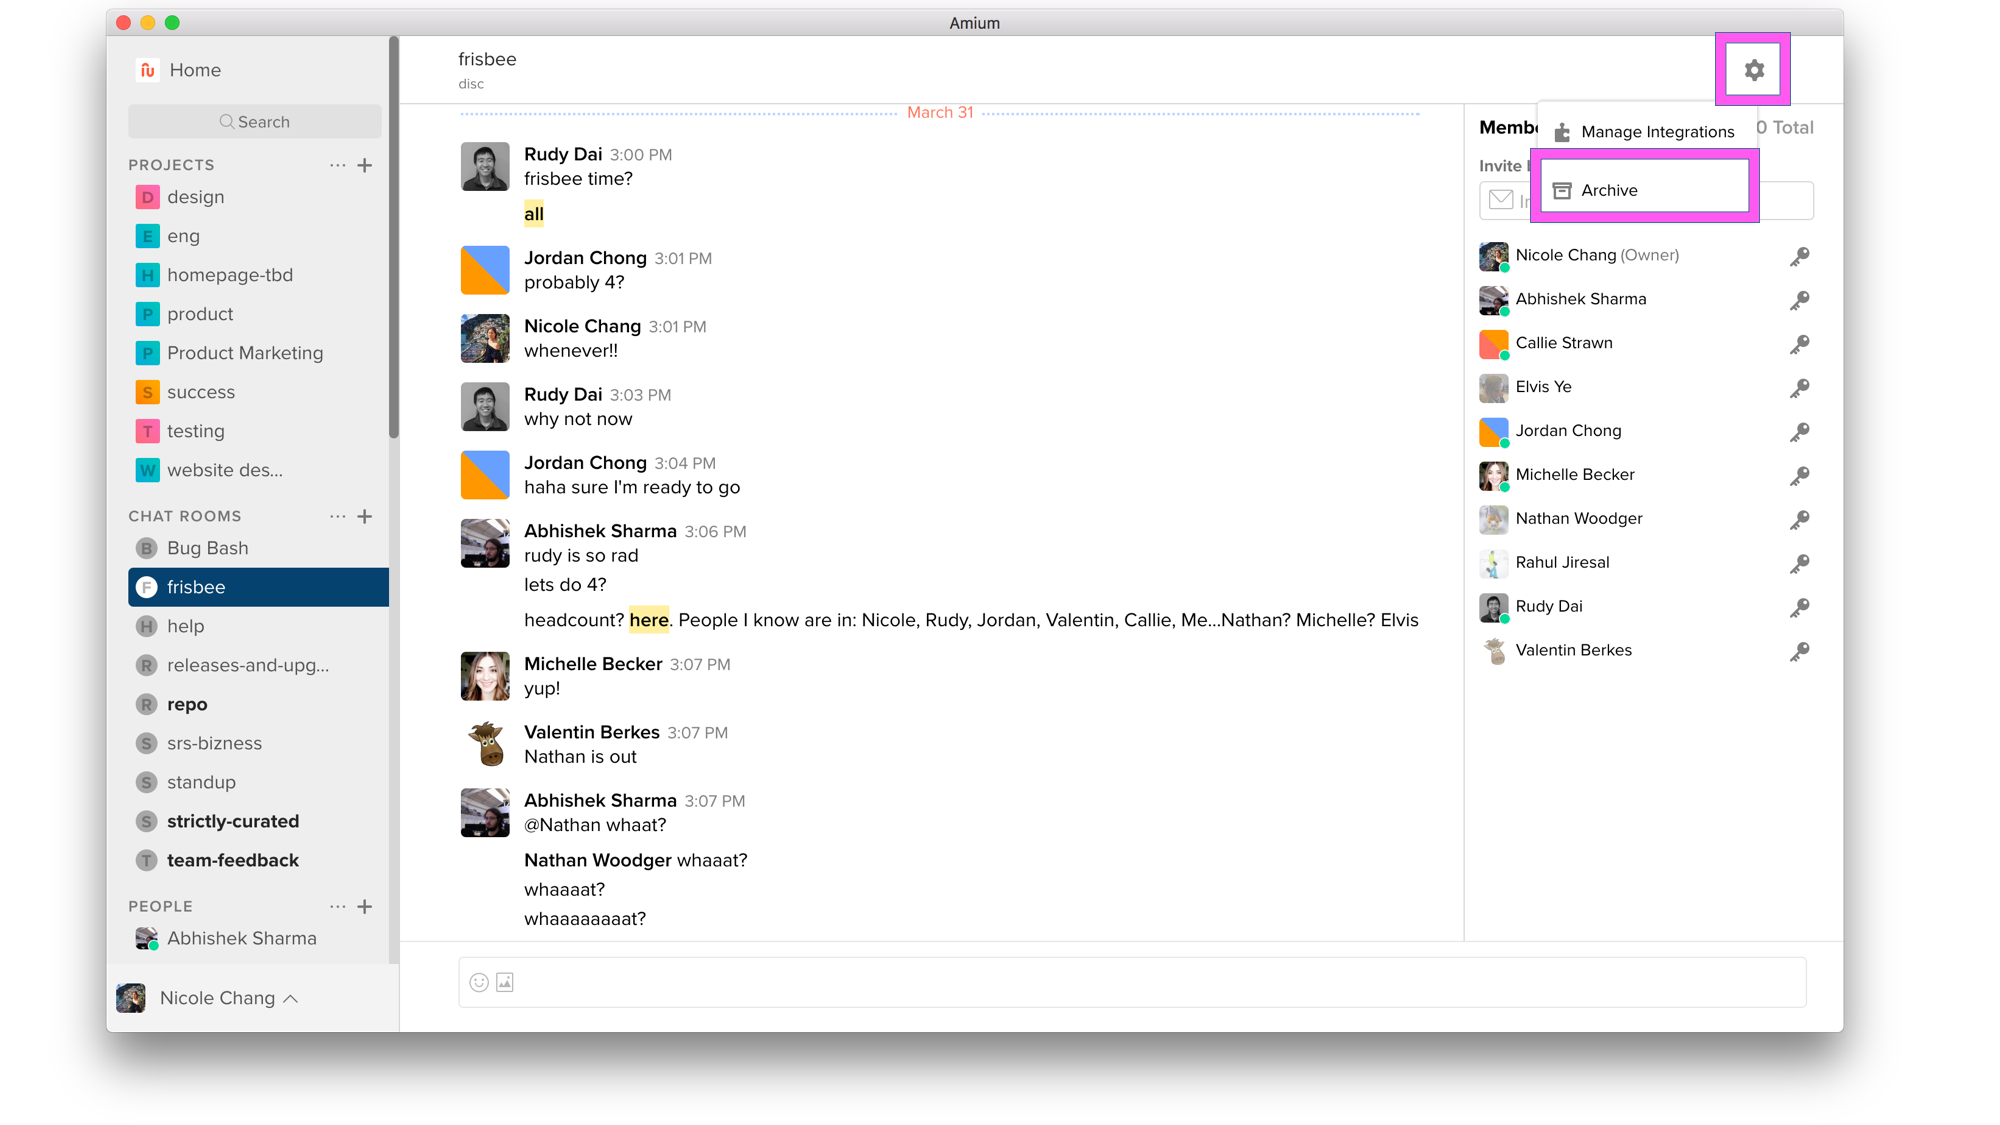Viewport: 2000px width, 1125px height.
Task: Open the repo chat room
Action: click(258, 704)
